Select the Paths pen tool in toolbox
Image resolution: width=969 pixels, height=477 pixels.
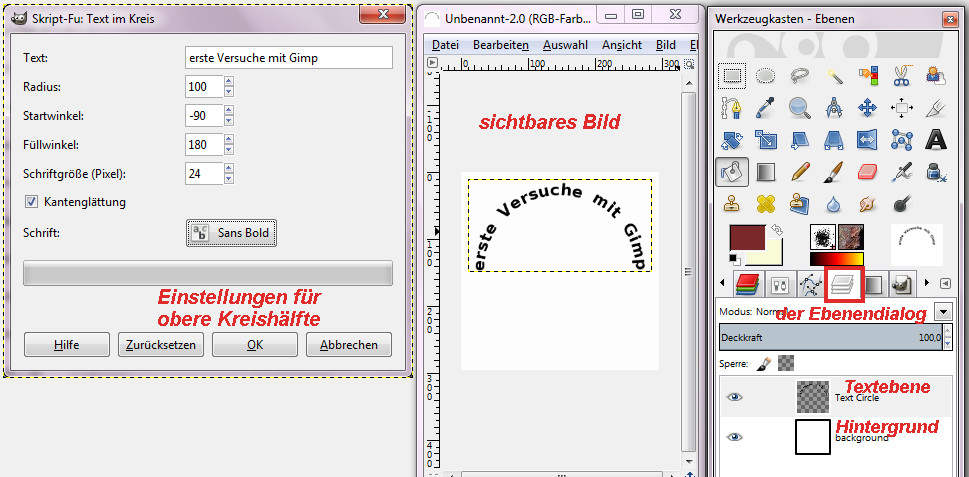732,108
